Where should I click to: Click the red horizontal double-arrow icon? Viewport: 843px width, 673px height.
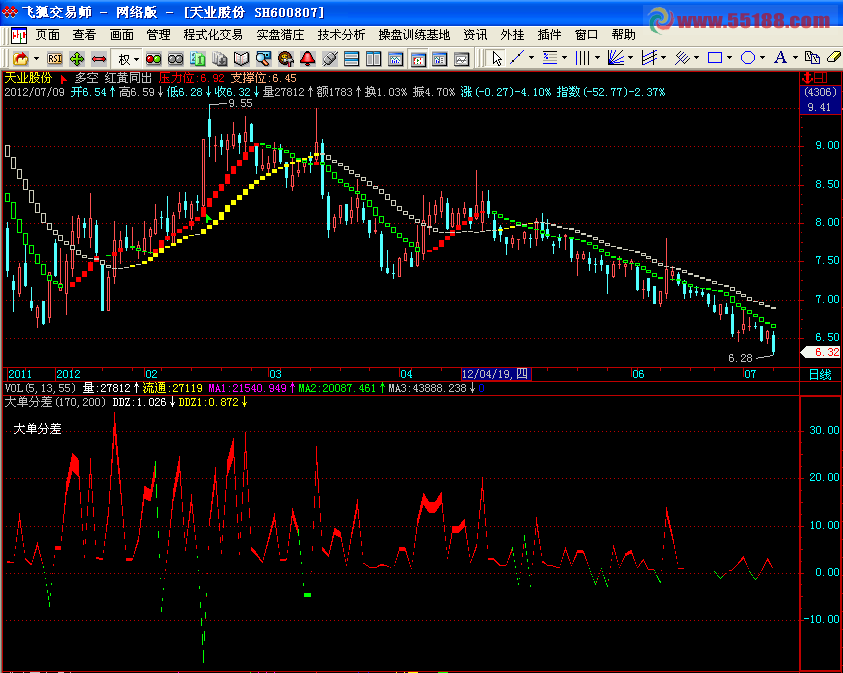(x=99, y=58)
